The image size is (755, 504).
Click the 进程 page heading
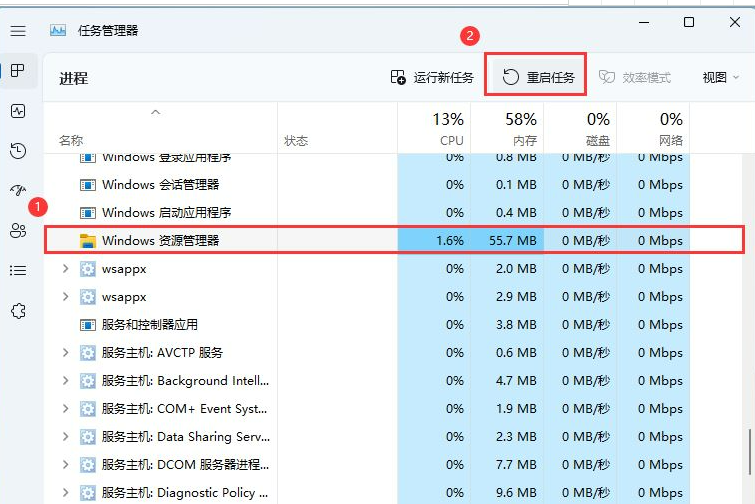[73, 78]
